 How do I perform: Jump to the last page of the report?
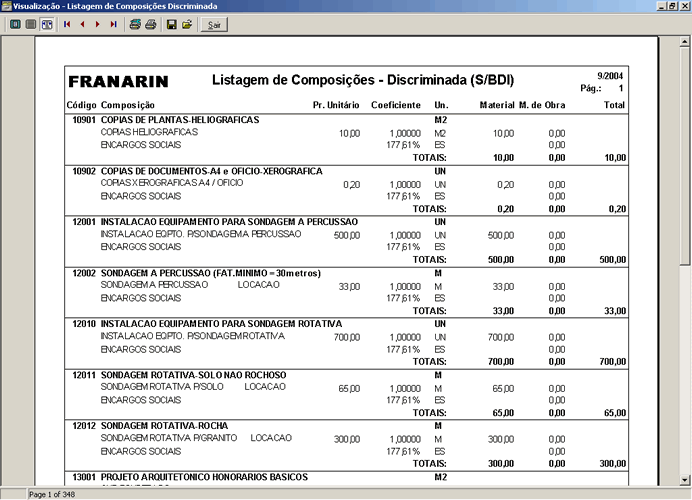(x=113, y=24)
